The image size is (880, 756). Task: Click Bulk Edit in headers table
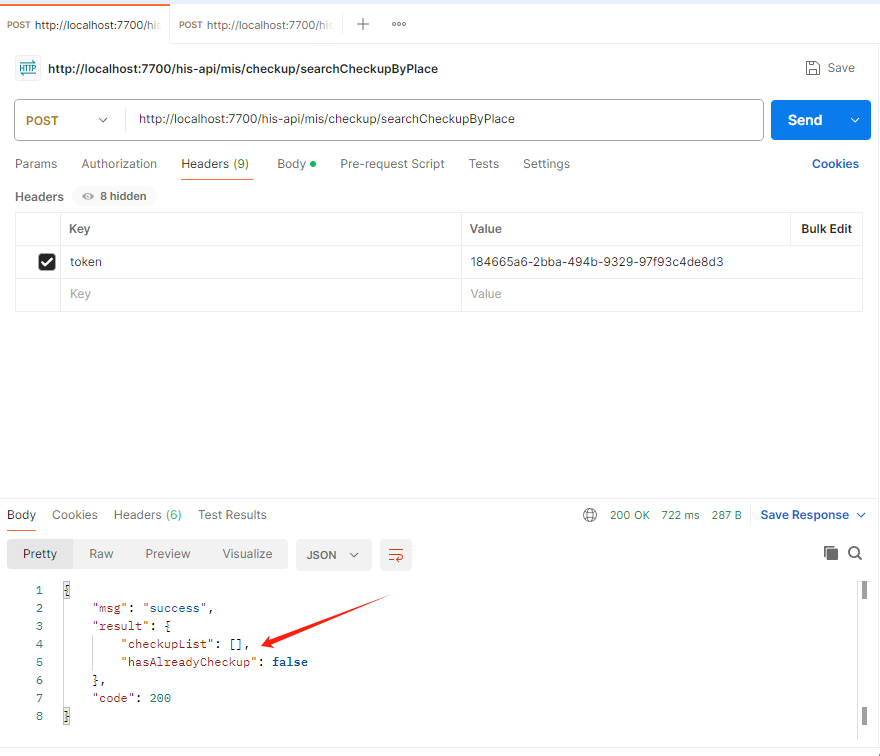click(826, 229)
